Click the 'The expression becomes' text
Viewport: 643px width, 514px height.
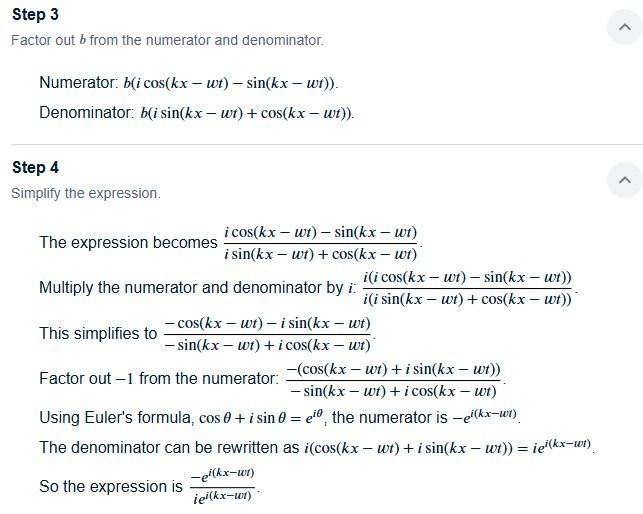tap(128, 242)
